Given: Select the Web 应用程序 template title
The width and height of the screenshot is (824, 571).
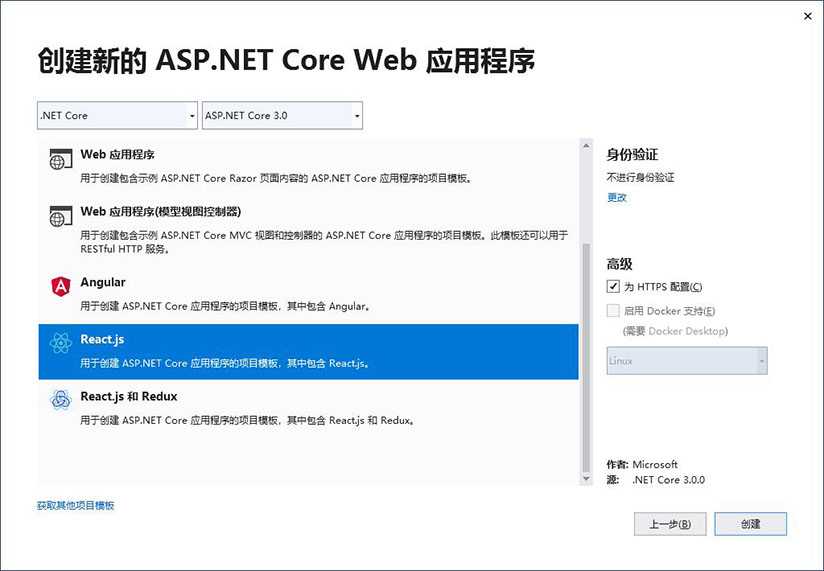Looking at the screenshot, I should pos(117,154).
